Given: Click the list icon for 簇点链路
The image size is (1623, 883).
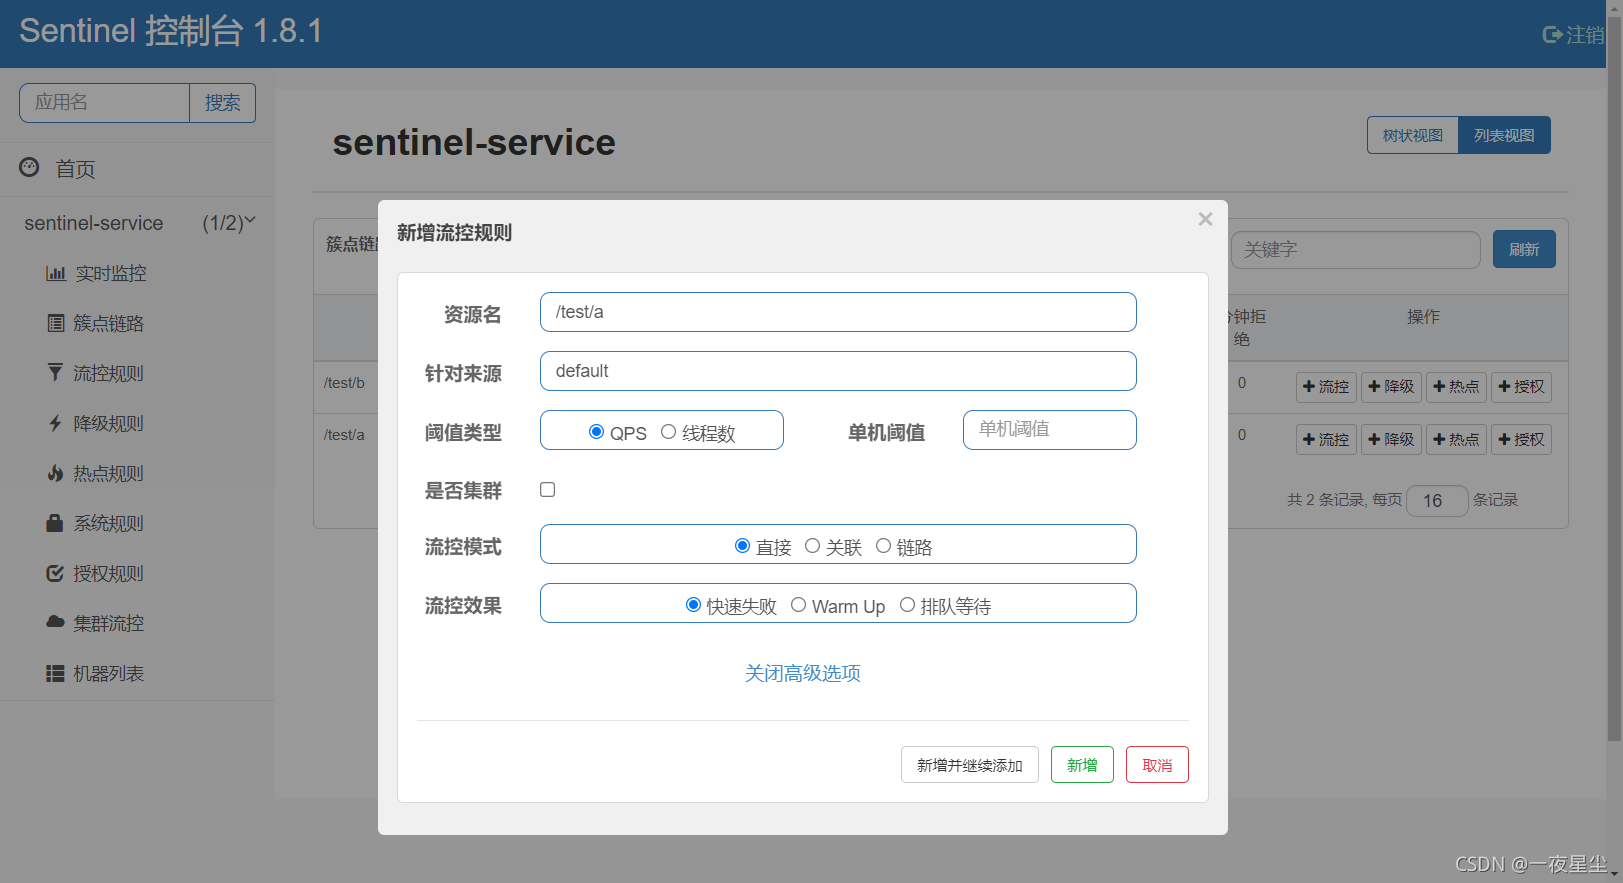Looking at the screenshot, I should coord(56,323).
